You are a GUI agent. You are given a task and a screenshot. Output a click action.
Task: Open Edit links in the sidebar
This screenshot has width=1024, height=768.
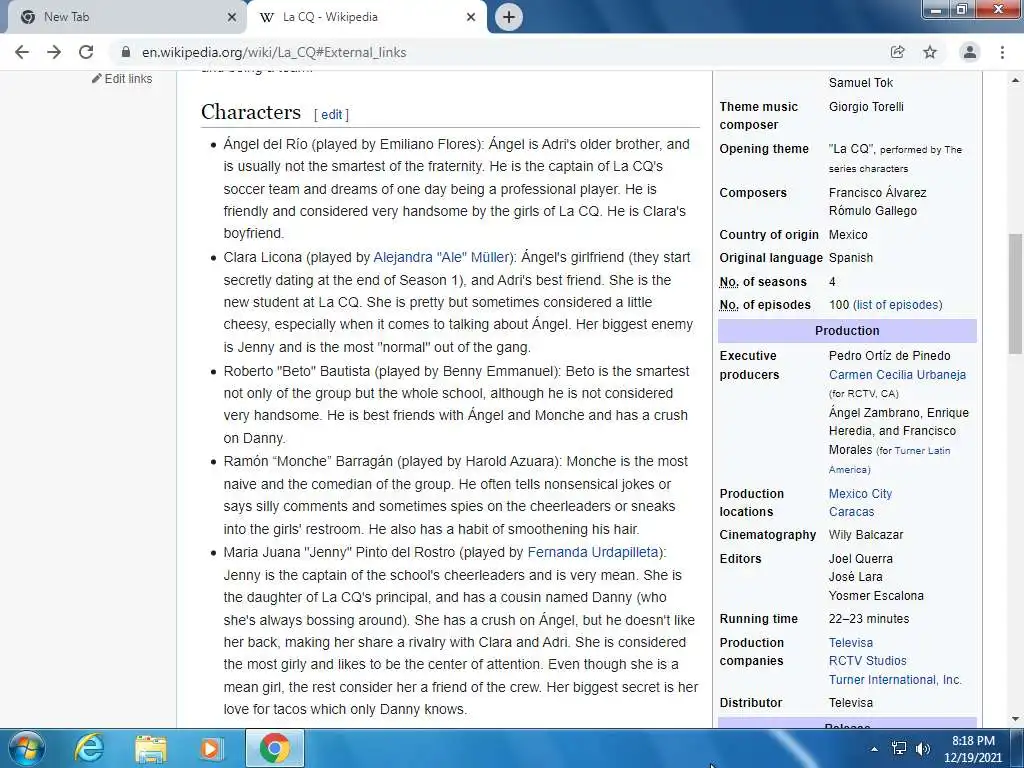click(123, 78)
